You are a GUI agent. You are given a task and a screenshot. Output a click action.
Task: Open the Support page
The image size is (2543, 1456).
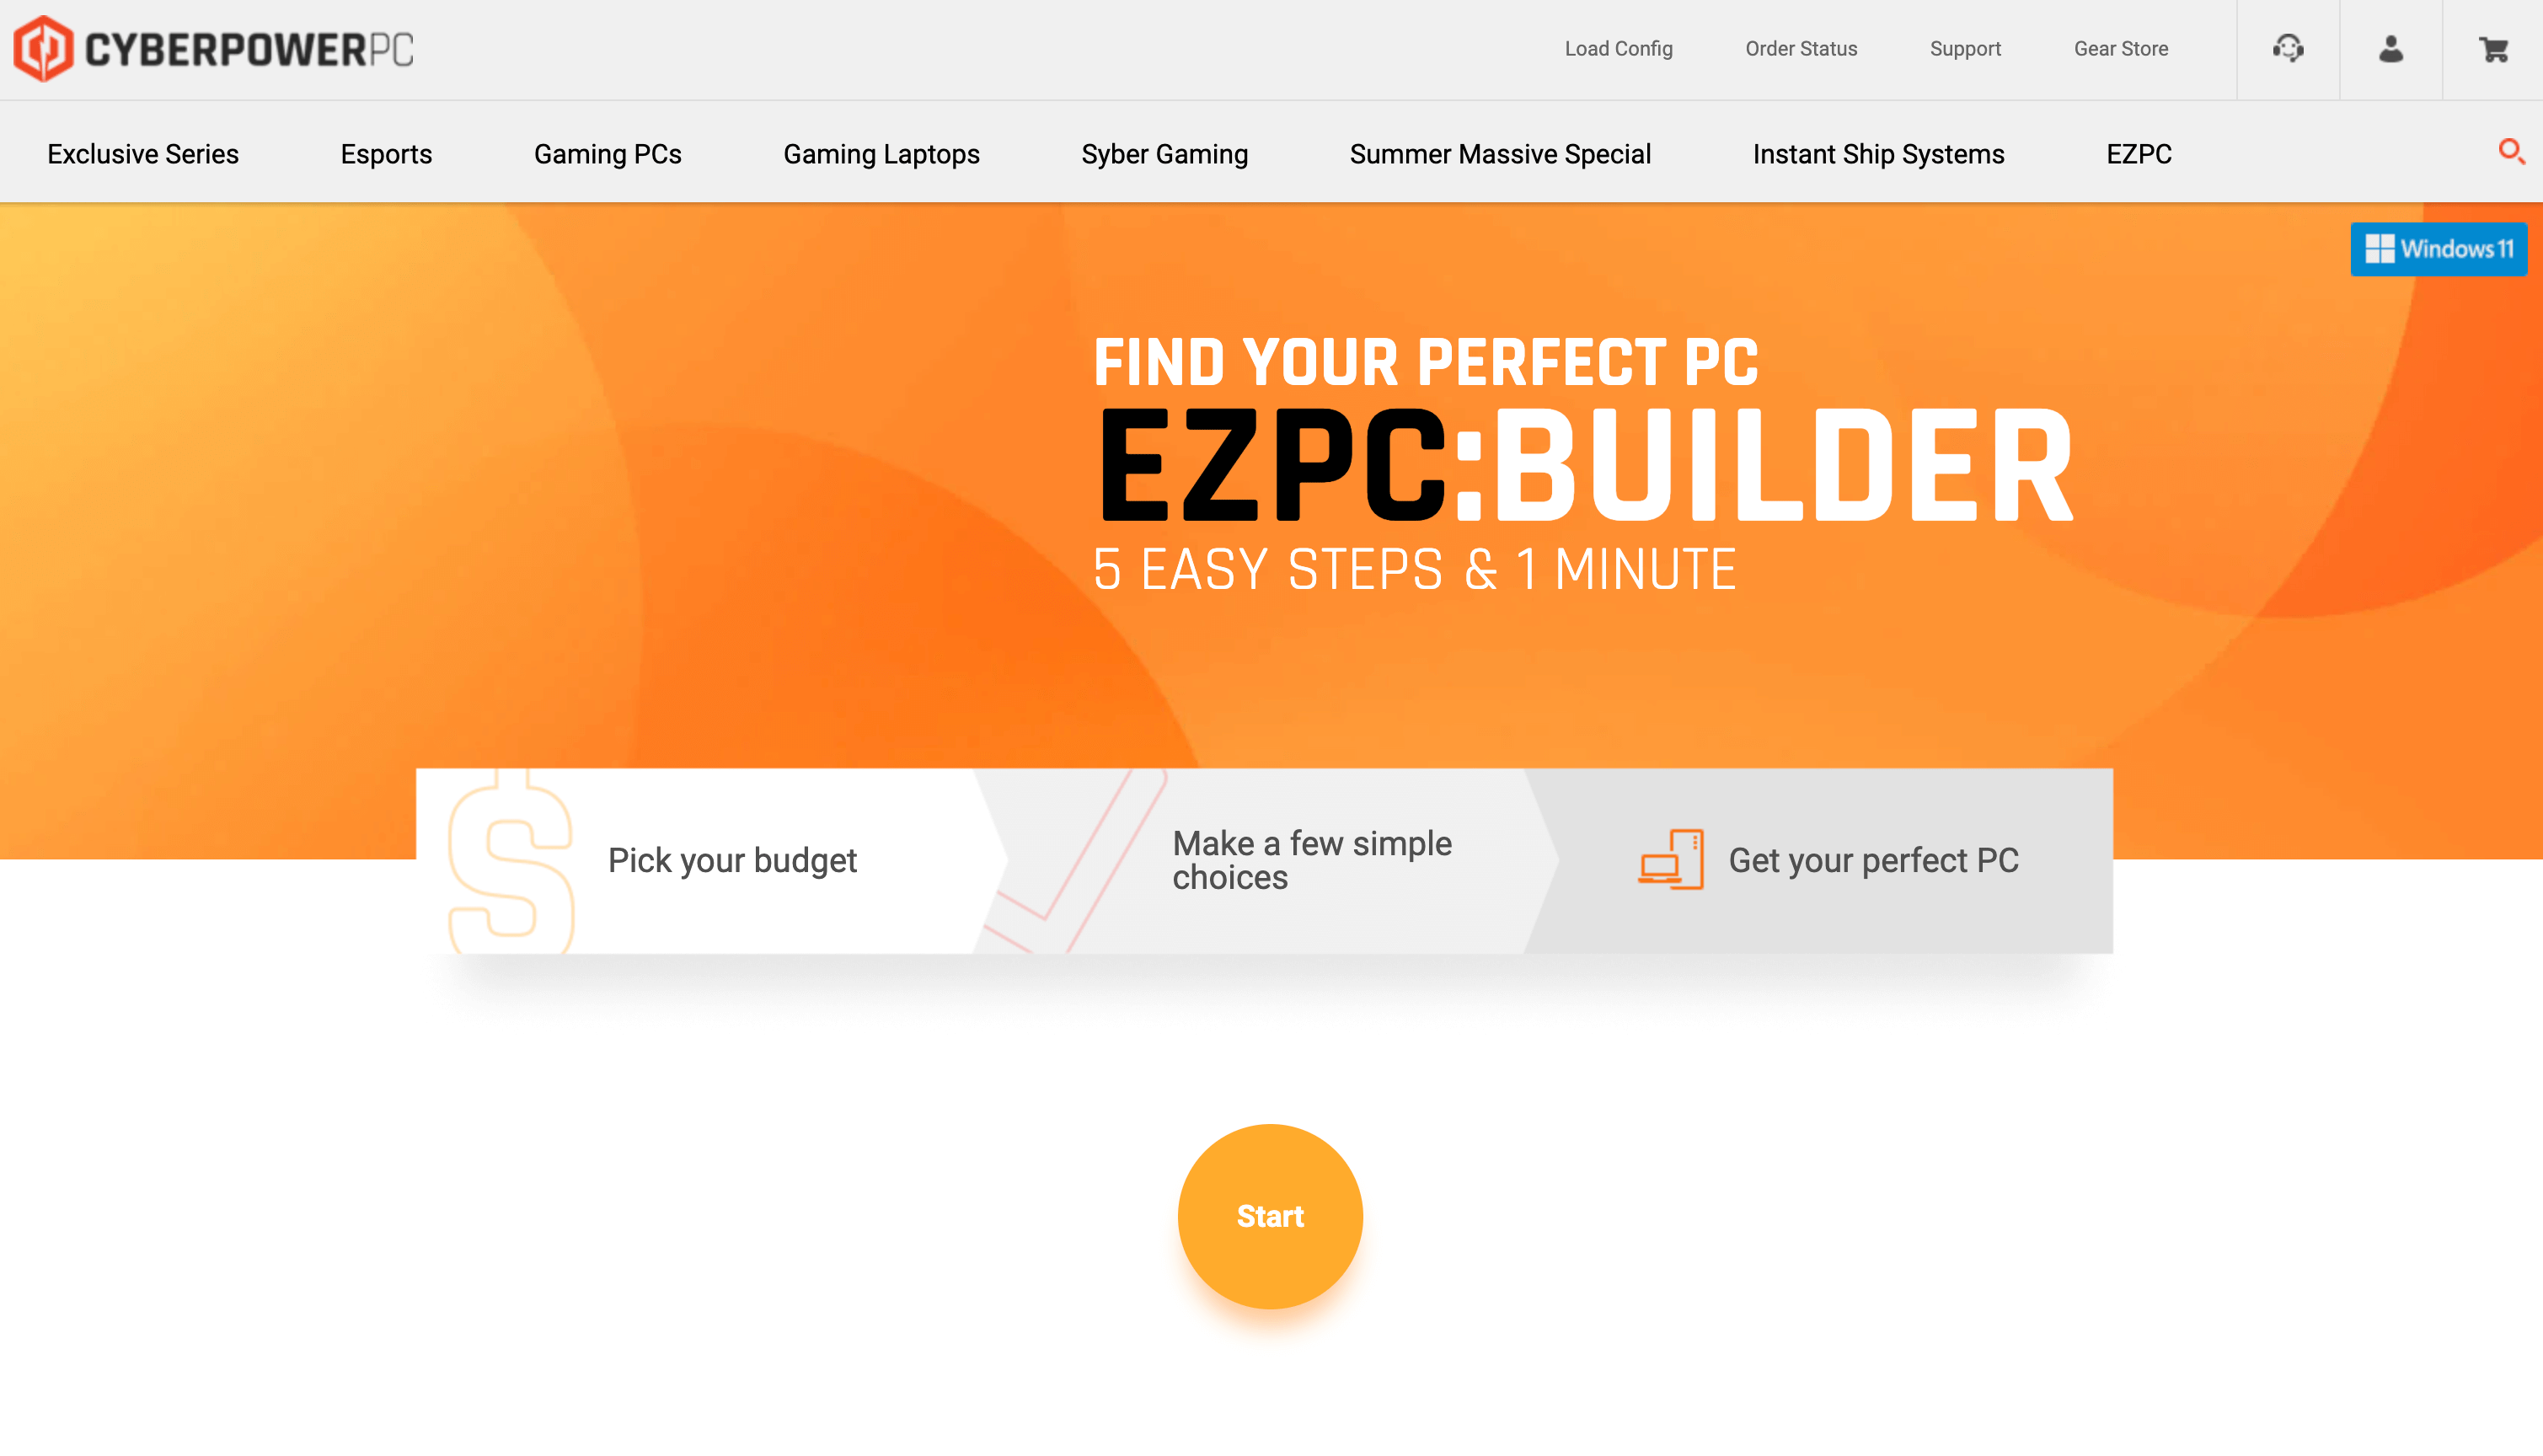[x=1965, y=47]
